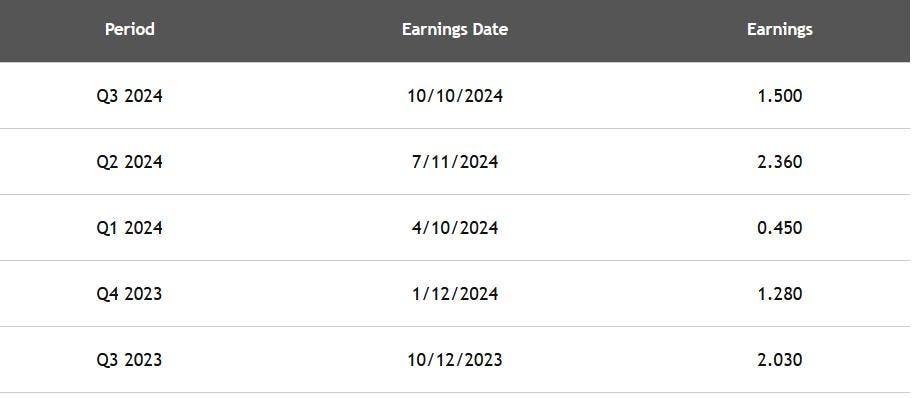Click the 7/11/2024 earnings date
Screen dimensions: 915x398
pos(455,162)
